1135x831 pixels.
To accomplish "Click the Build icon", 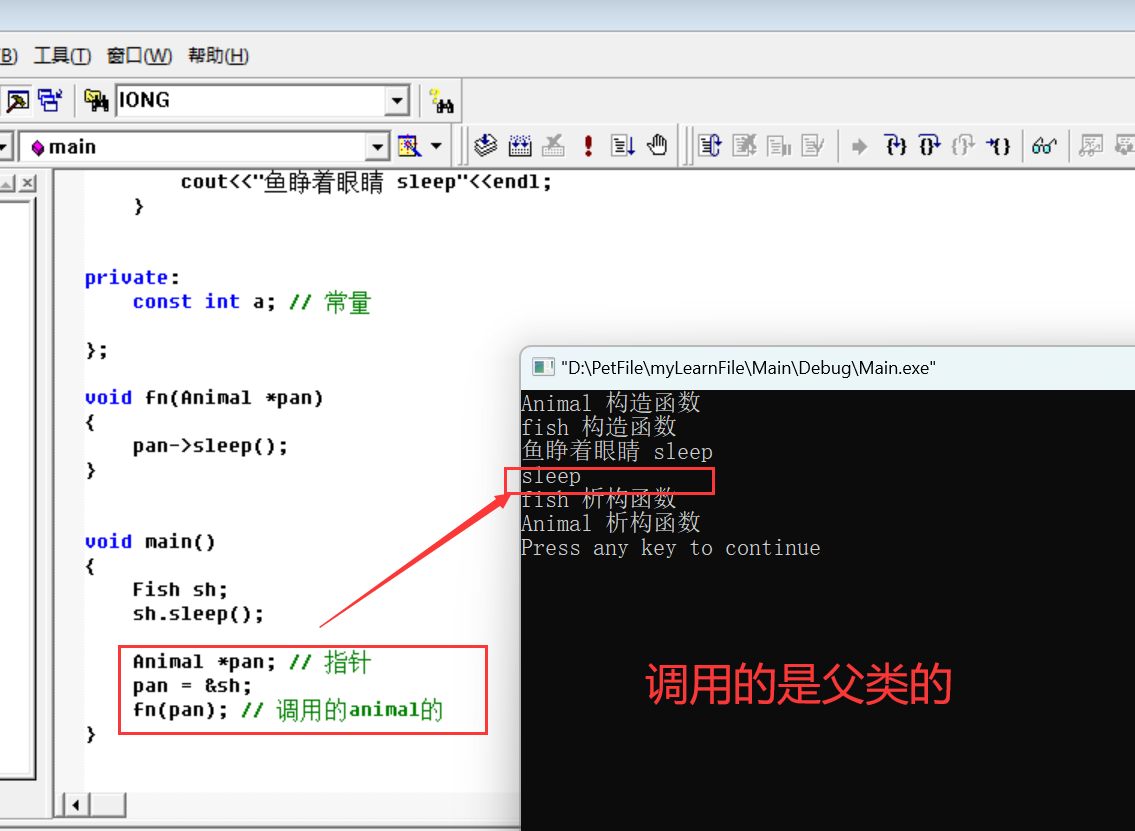I will (520, 146).
